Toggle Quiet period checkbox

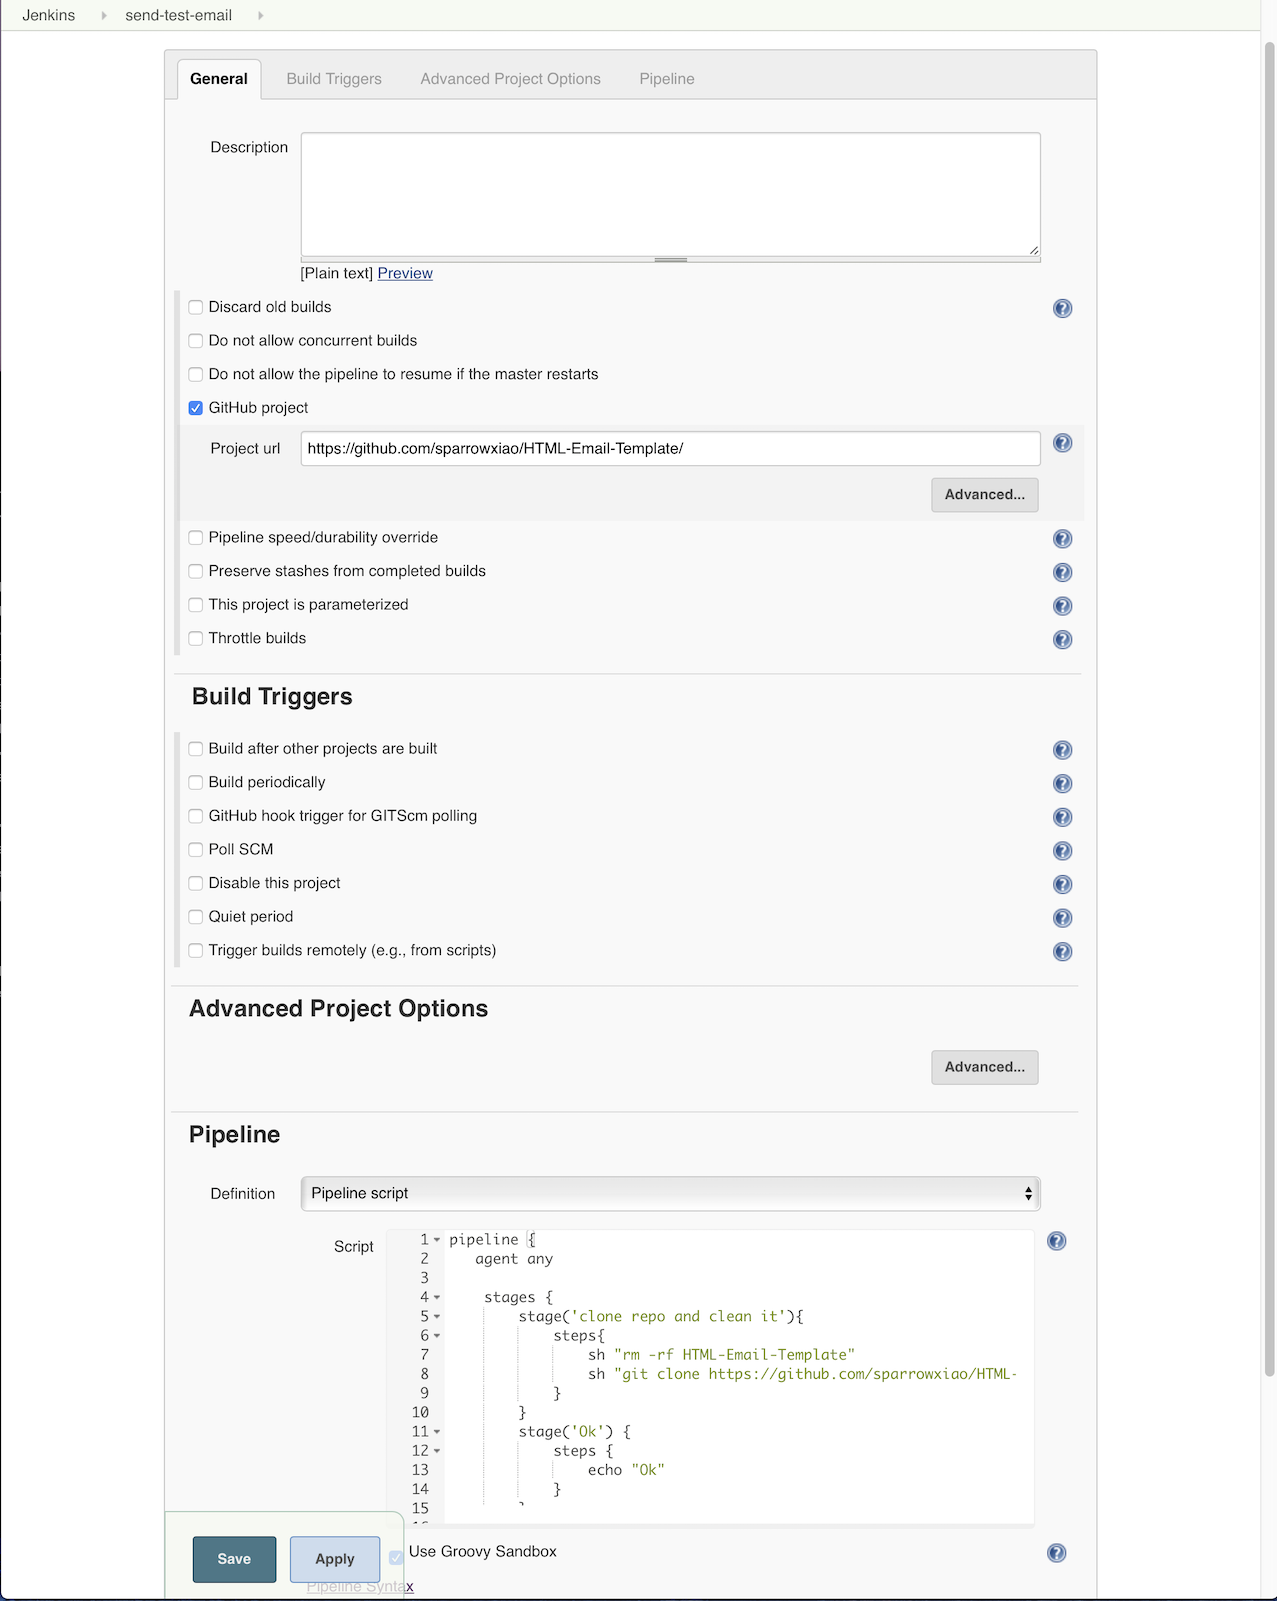click(196, 917)
